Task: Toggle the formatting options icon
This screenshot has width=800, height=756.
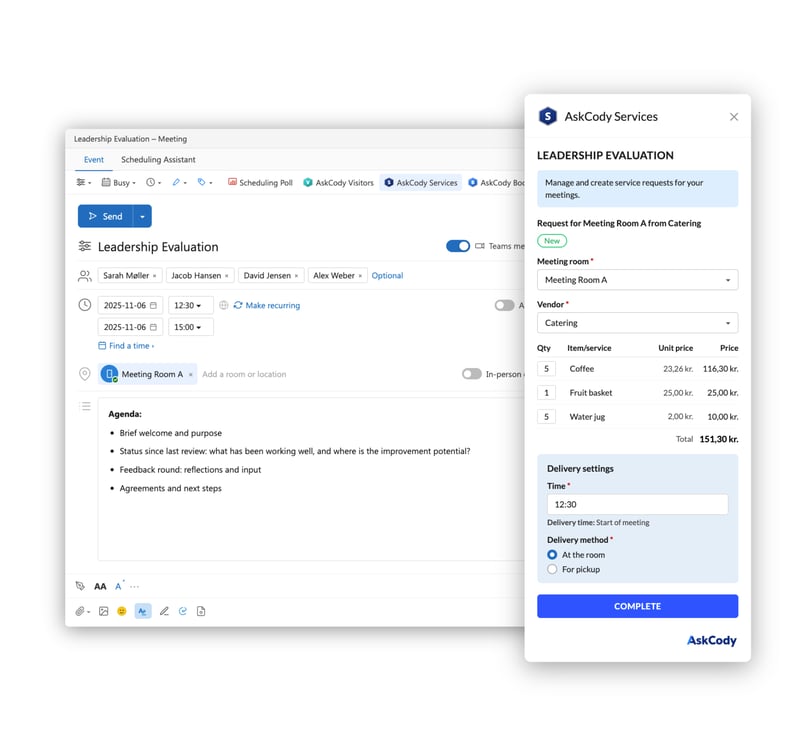Action: tap(143, 611)
